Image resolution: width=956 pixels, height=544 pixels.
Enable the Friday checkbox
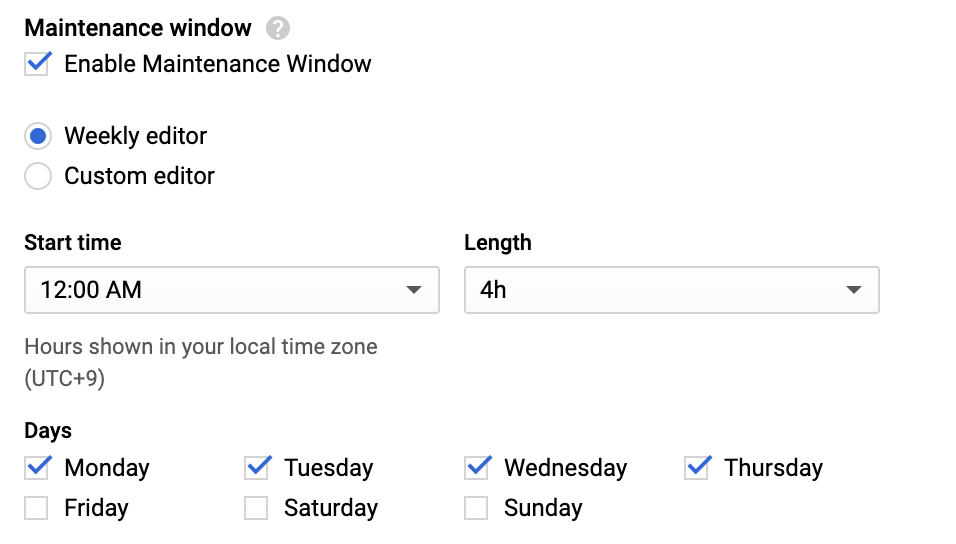click(x=37, y=508)
